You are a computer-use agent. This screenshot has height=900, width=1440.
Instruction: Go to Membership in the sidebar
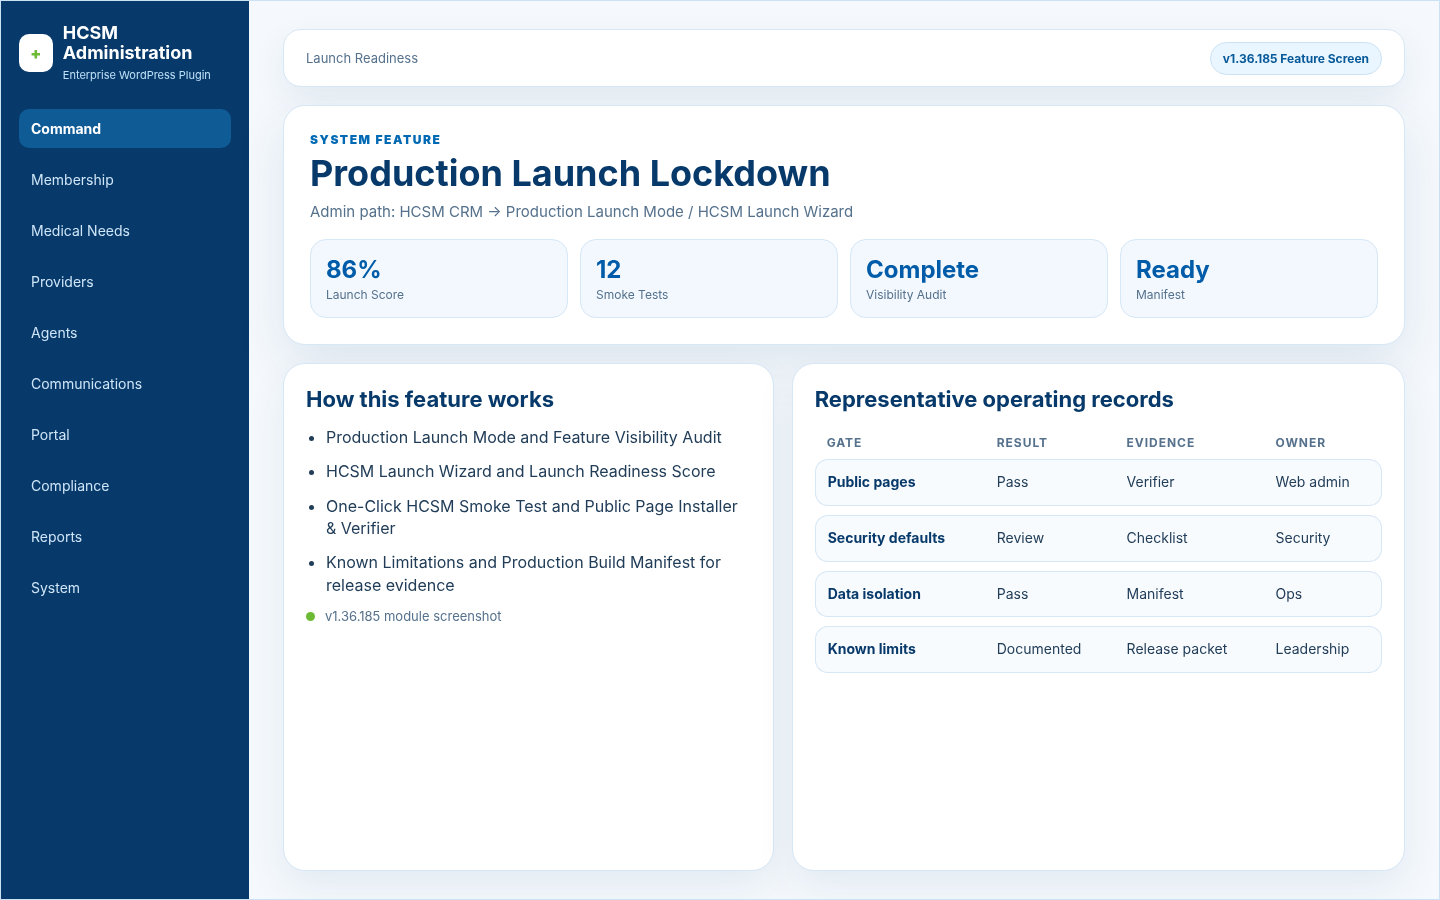click(125, 180)
